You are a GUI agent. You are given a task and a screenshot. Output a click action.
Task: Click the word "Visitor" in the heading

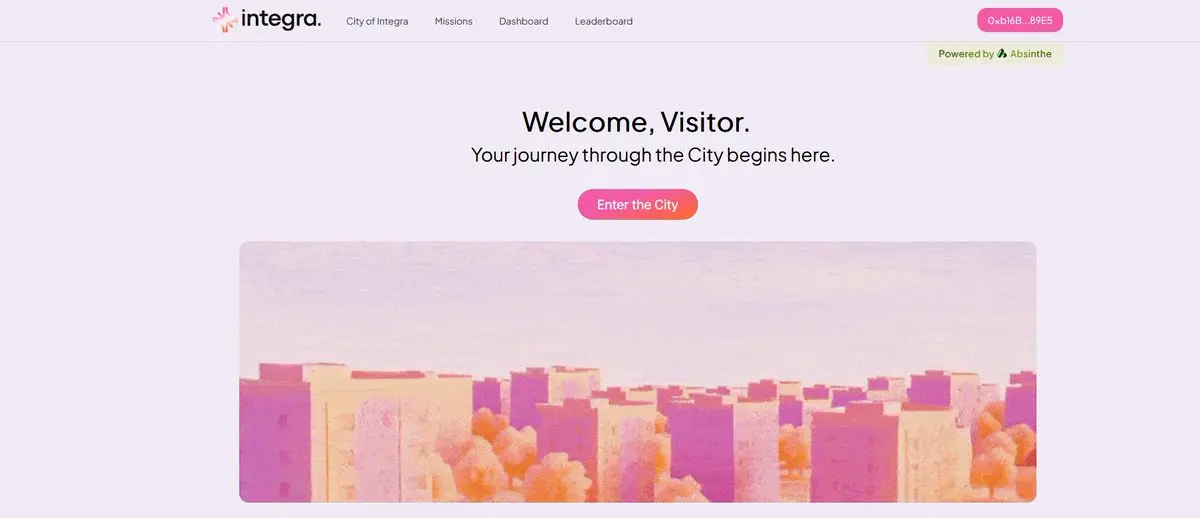702,122
